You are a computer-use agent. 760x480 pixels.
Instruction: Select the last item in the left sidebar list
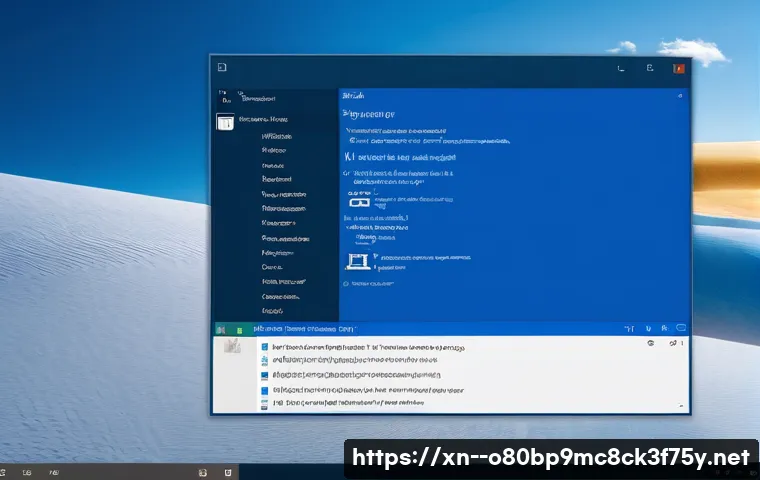[x=275, y=312]
